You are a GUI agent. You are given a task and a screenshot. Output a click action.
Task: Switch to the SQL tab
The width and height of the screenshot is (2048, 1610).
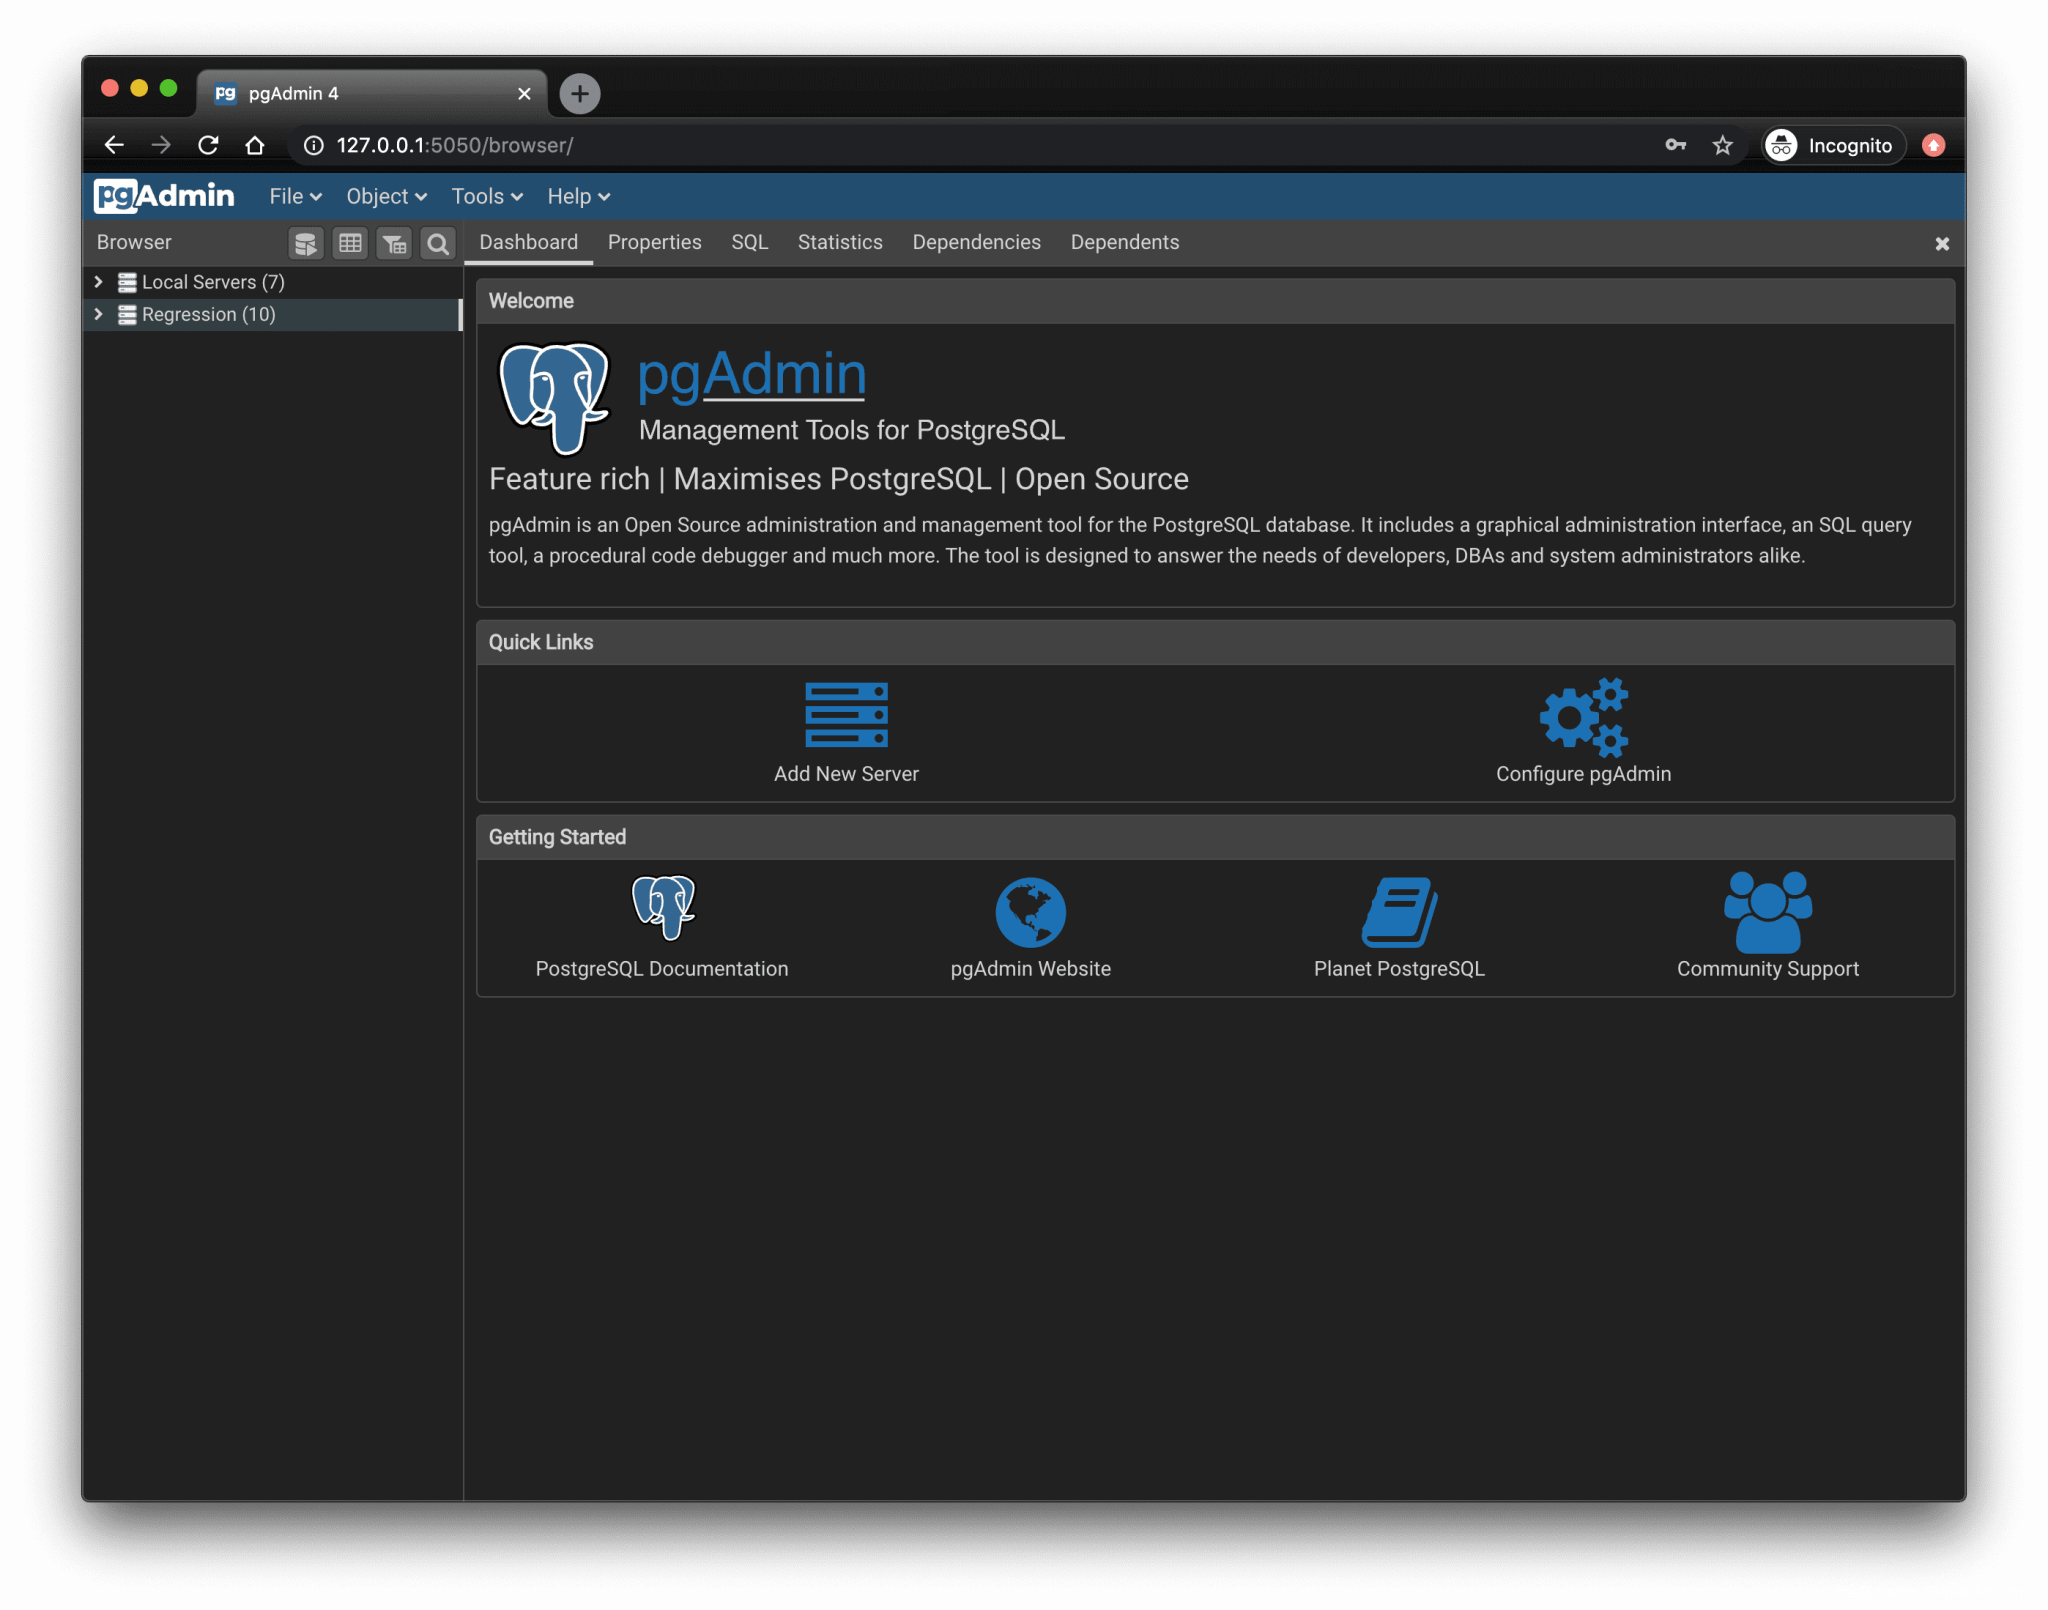tap(749, 242)
